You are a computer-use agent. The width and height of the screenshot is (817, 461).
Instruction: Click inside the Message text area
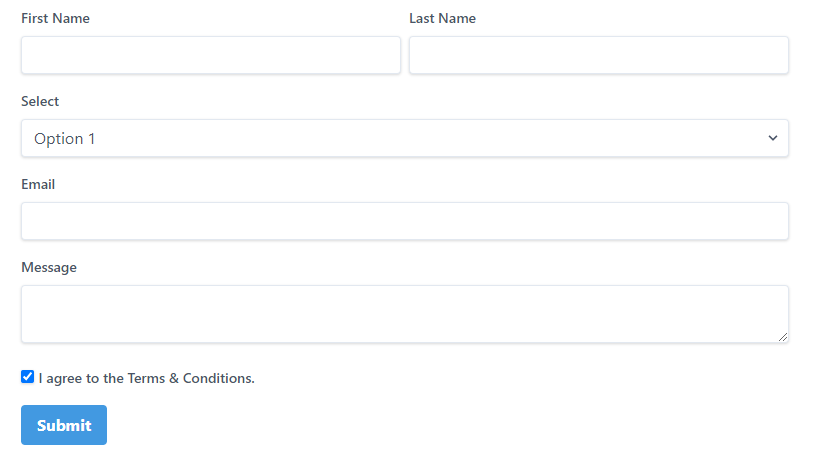(x=405, y=314)
